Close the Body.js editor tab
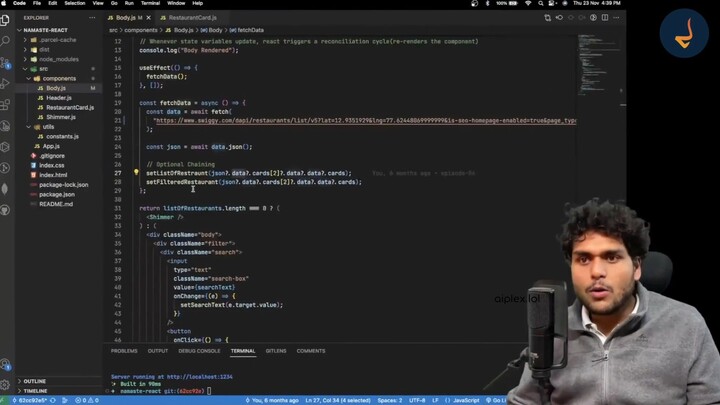This screenshot has height=405, width=720. (x=148, y=18)
